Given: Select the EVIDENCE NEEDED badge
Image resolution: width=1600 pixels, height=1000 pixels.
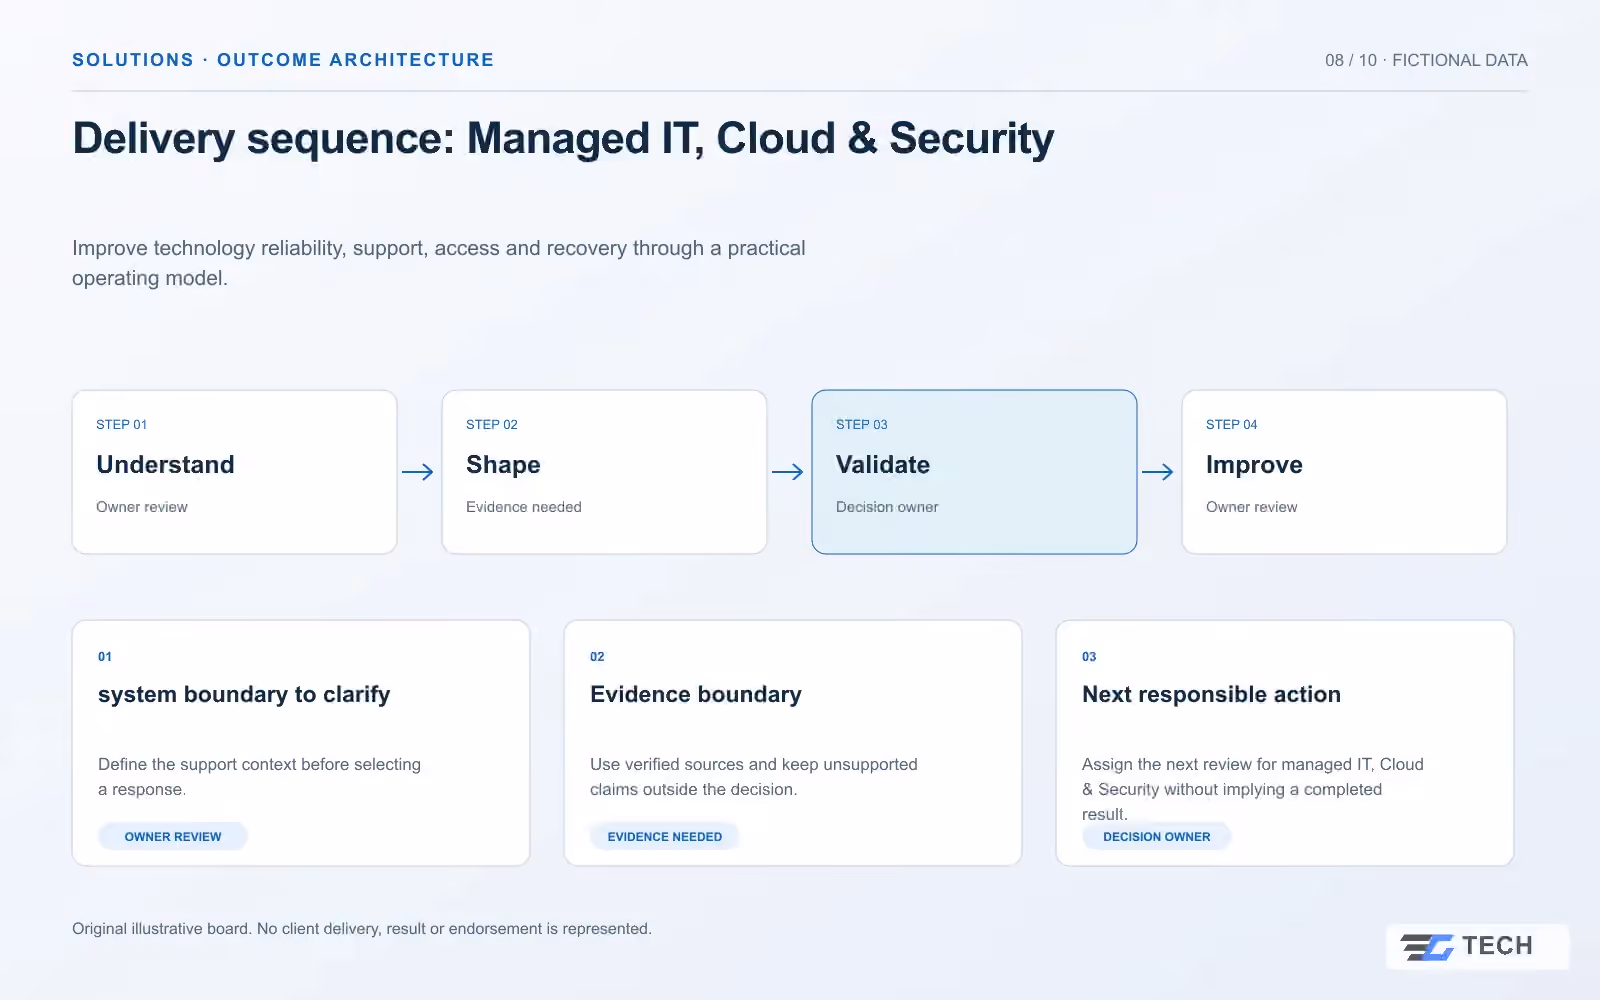Looking at the screenshot, I should [x=665, y=837].
